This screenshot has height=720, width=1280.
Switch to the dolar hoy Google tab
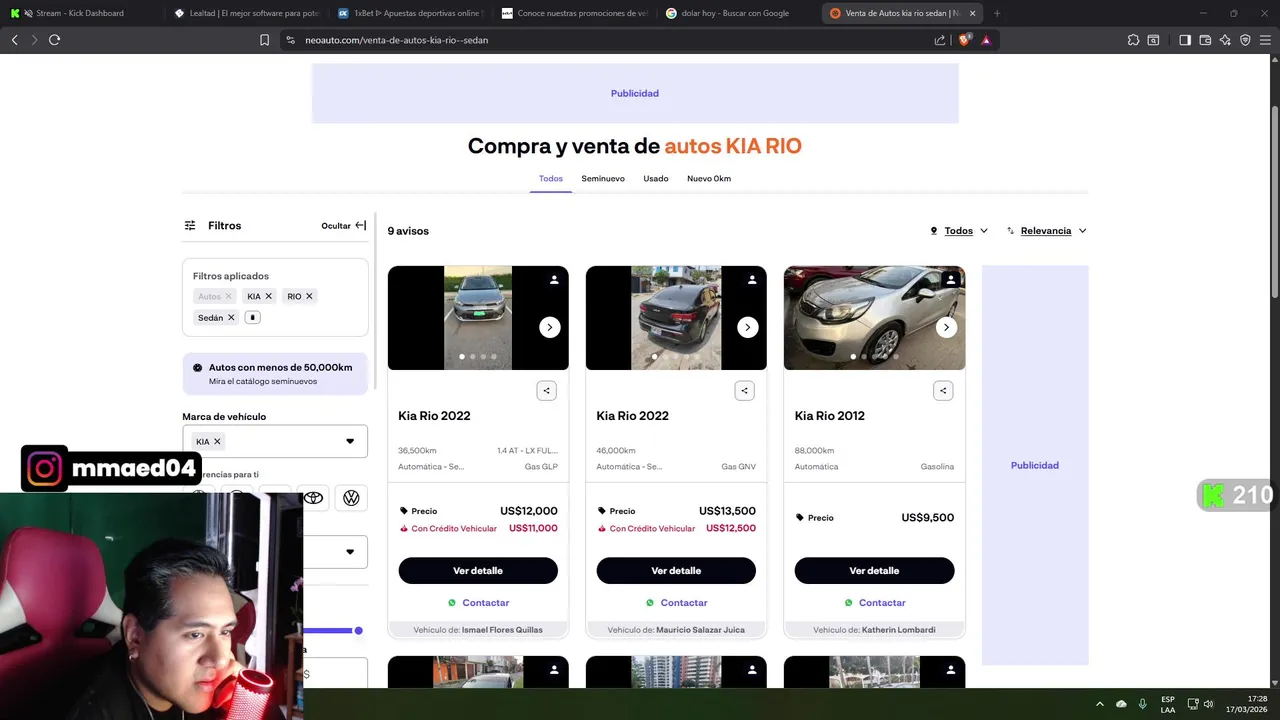click(740, 13)
